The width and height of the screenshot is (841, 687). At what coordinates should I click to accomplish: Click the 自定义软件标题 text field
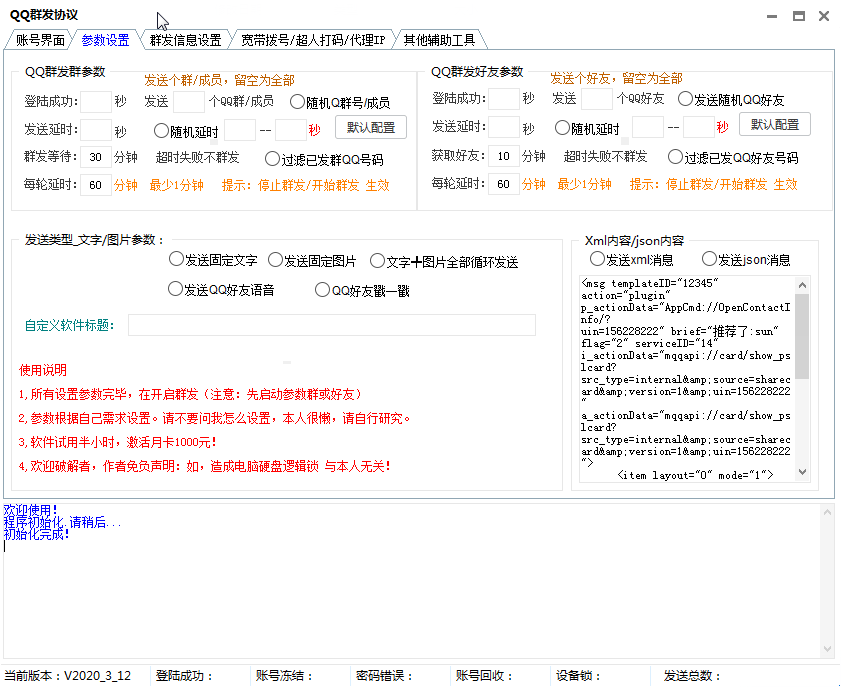[x=331, y=325]
